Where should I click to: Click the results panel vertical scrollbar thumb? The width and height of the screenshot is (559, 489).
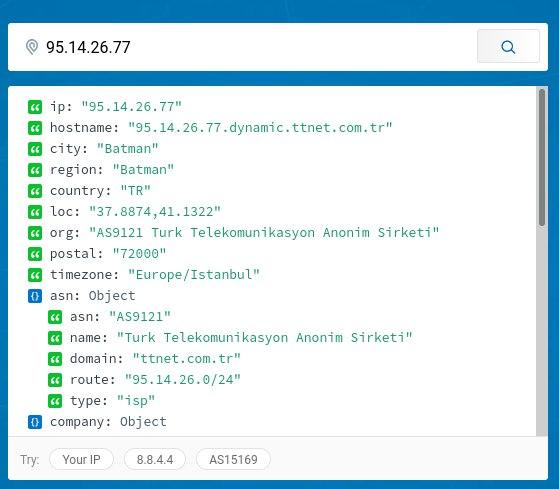pyautogui.click(x=542, y=158)
